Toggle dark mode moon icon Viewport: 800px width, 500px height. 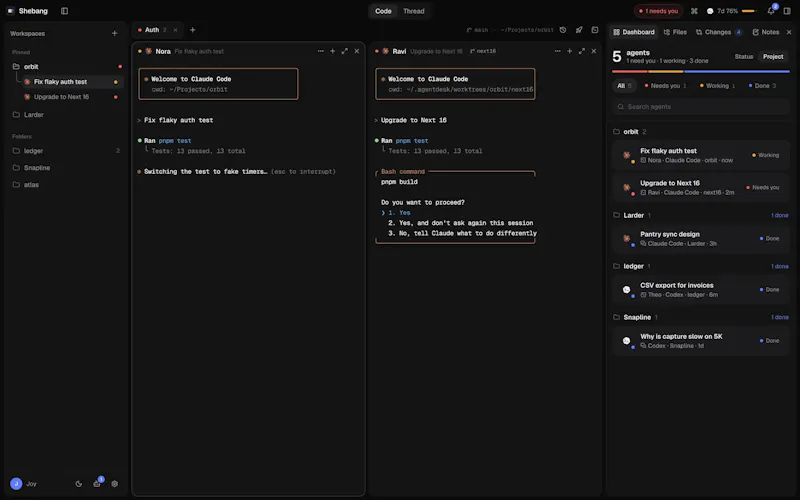pos(79,484)
